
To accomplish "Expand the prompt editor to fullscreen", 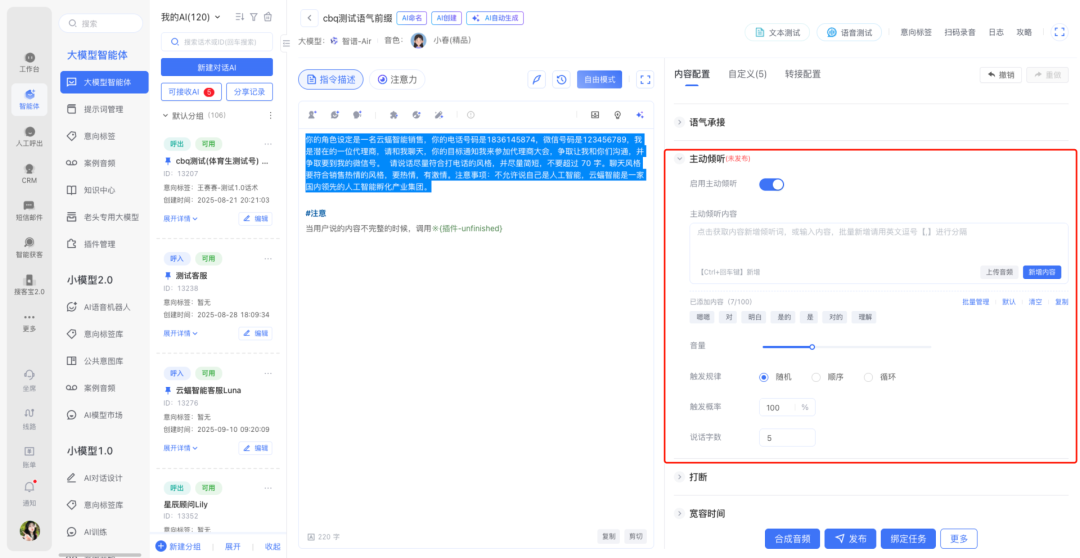I will point(645,79).
